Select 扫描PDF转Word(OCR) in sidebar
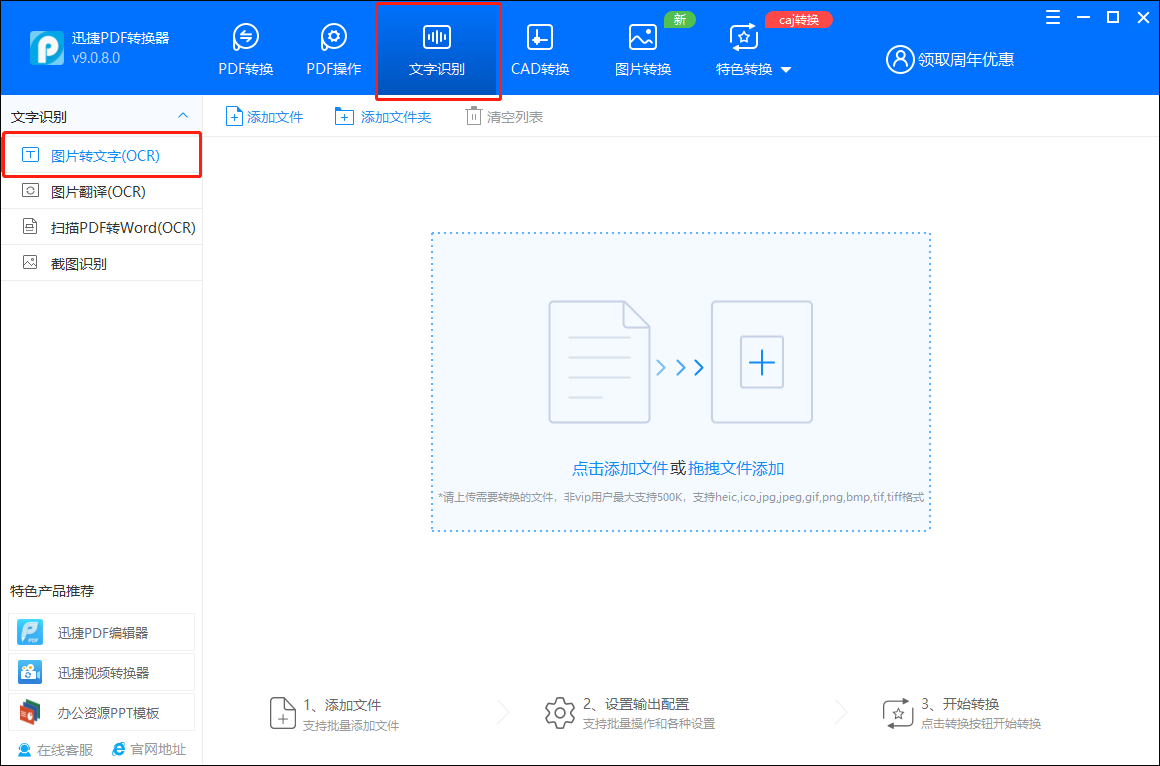The width and height of the screenshot is (1160, 766). [x=102, y=227]
